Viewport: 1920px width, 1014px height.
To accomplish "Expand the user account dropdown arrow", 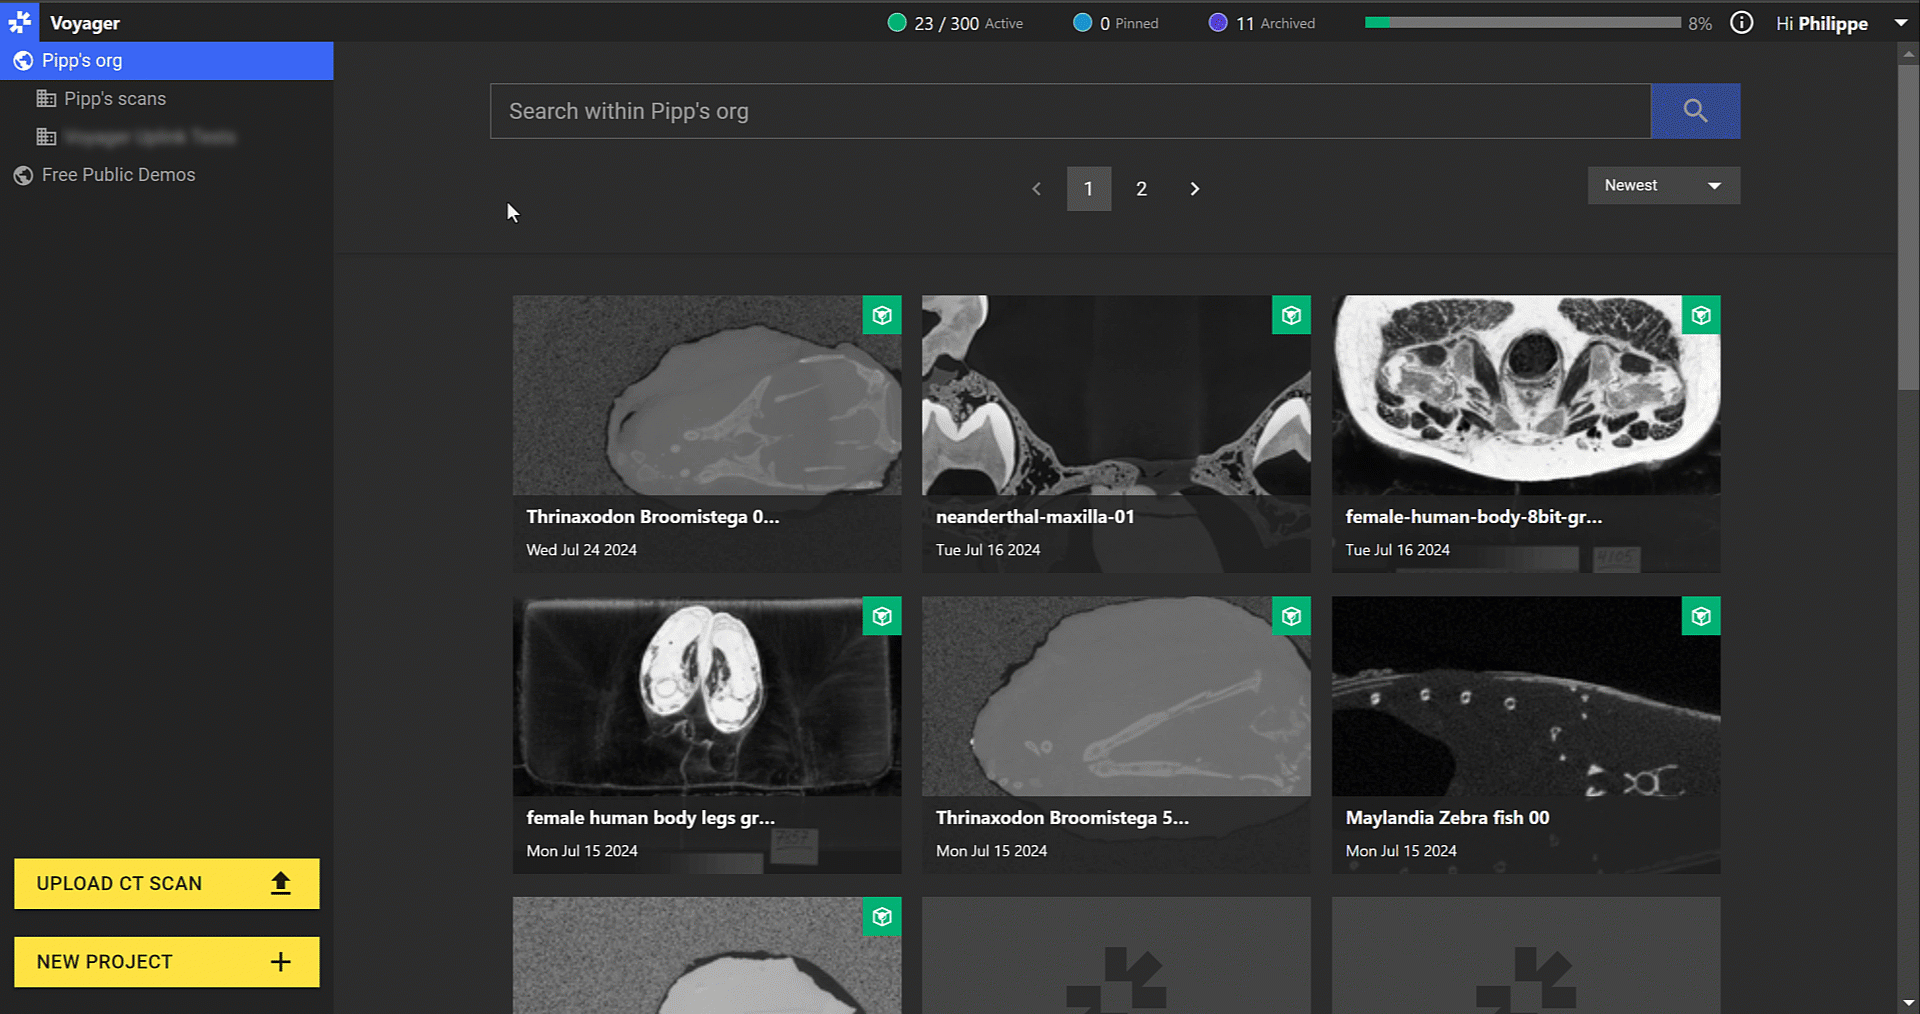I will coord(1900,23).
